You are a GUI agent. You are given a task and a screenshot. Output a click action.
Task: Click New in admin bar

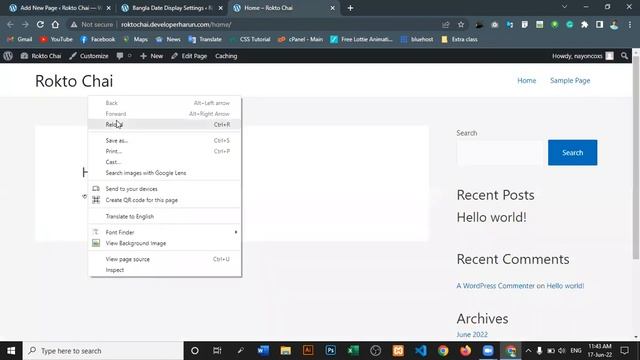pos(151,56)
